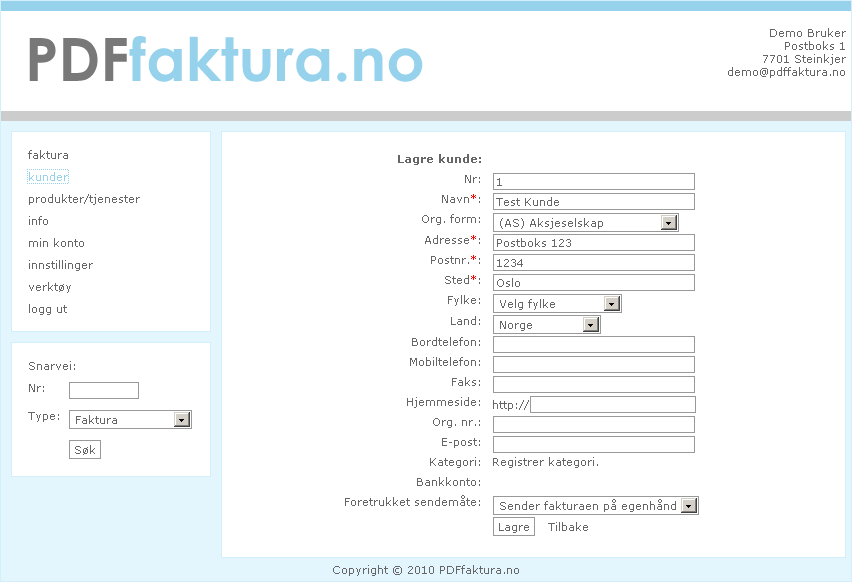This screenshot has height=582, width=852.
Task: Click the demo@pdffaktura.no email text
Action: point(786,72)
